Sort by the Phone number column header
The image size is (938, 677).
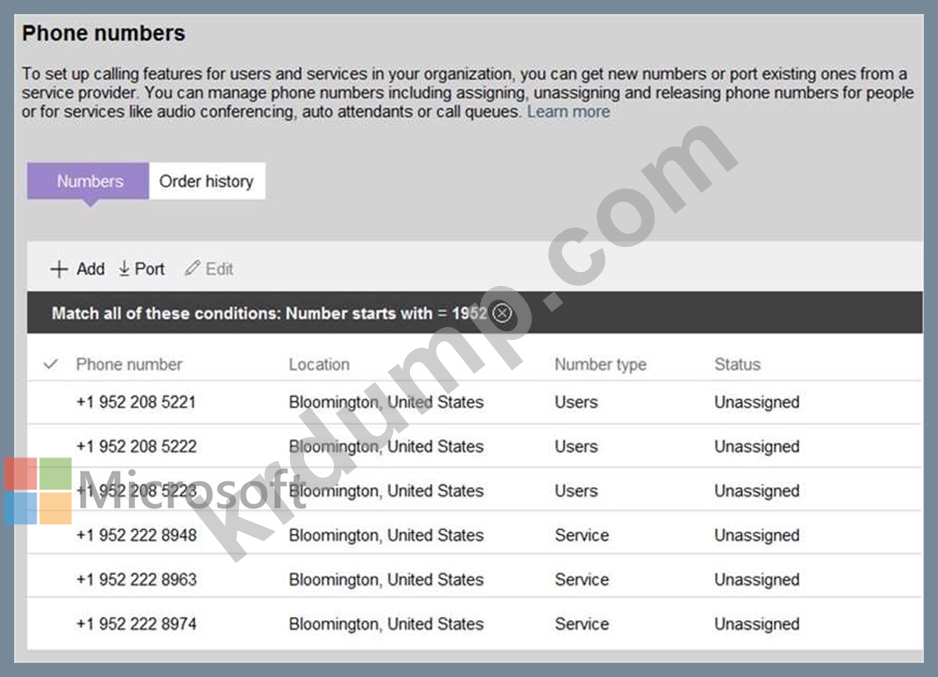pos(129,364)
